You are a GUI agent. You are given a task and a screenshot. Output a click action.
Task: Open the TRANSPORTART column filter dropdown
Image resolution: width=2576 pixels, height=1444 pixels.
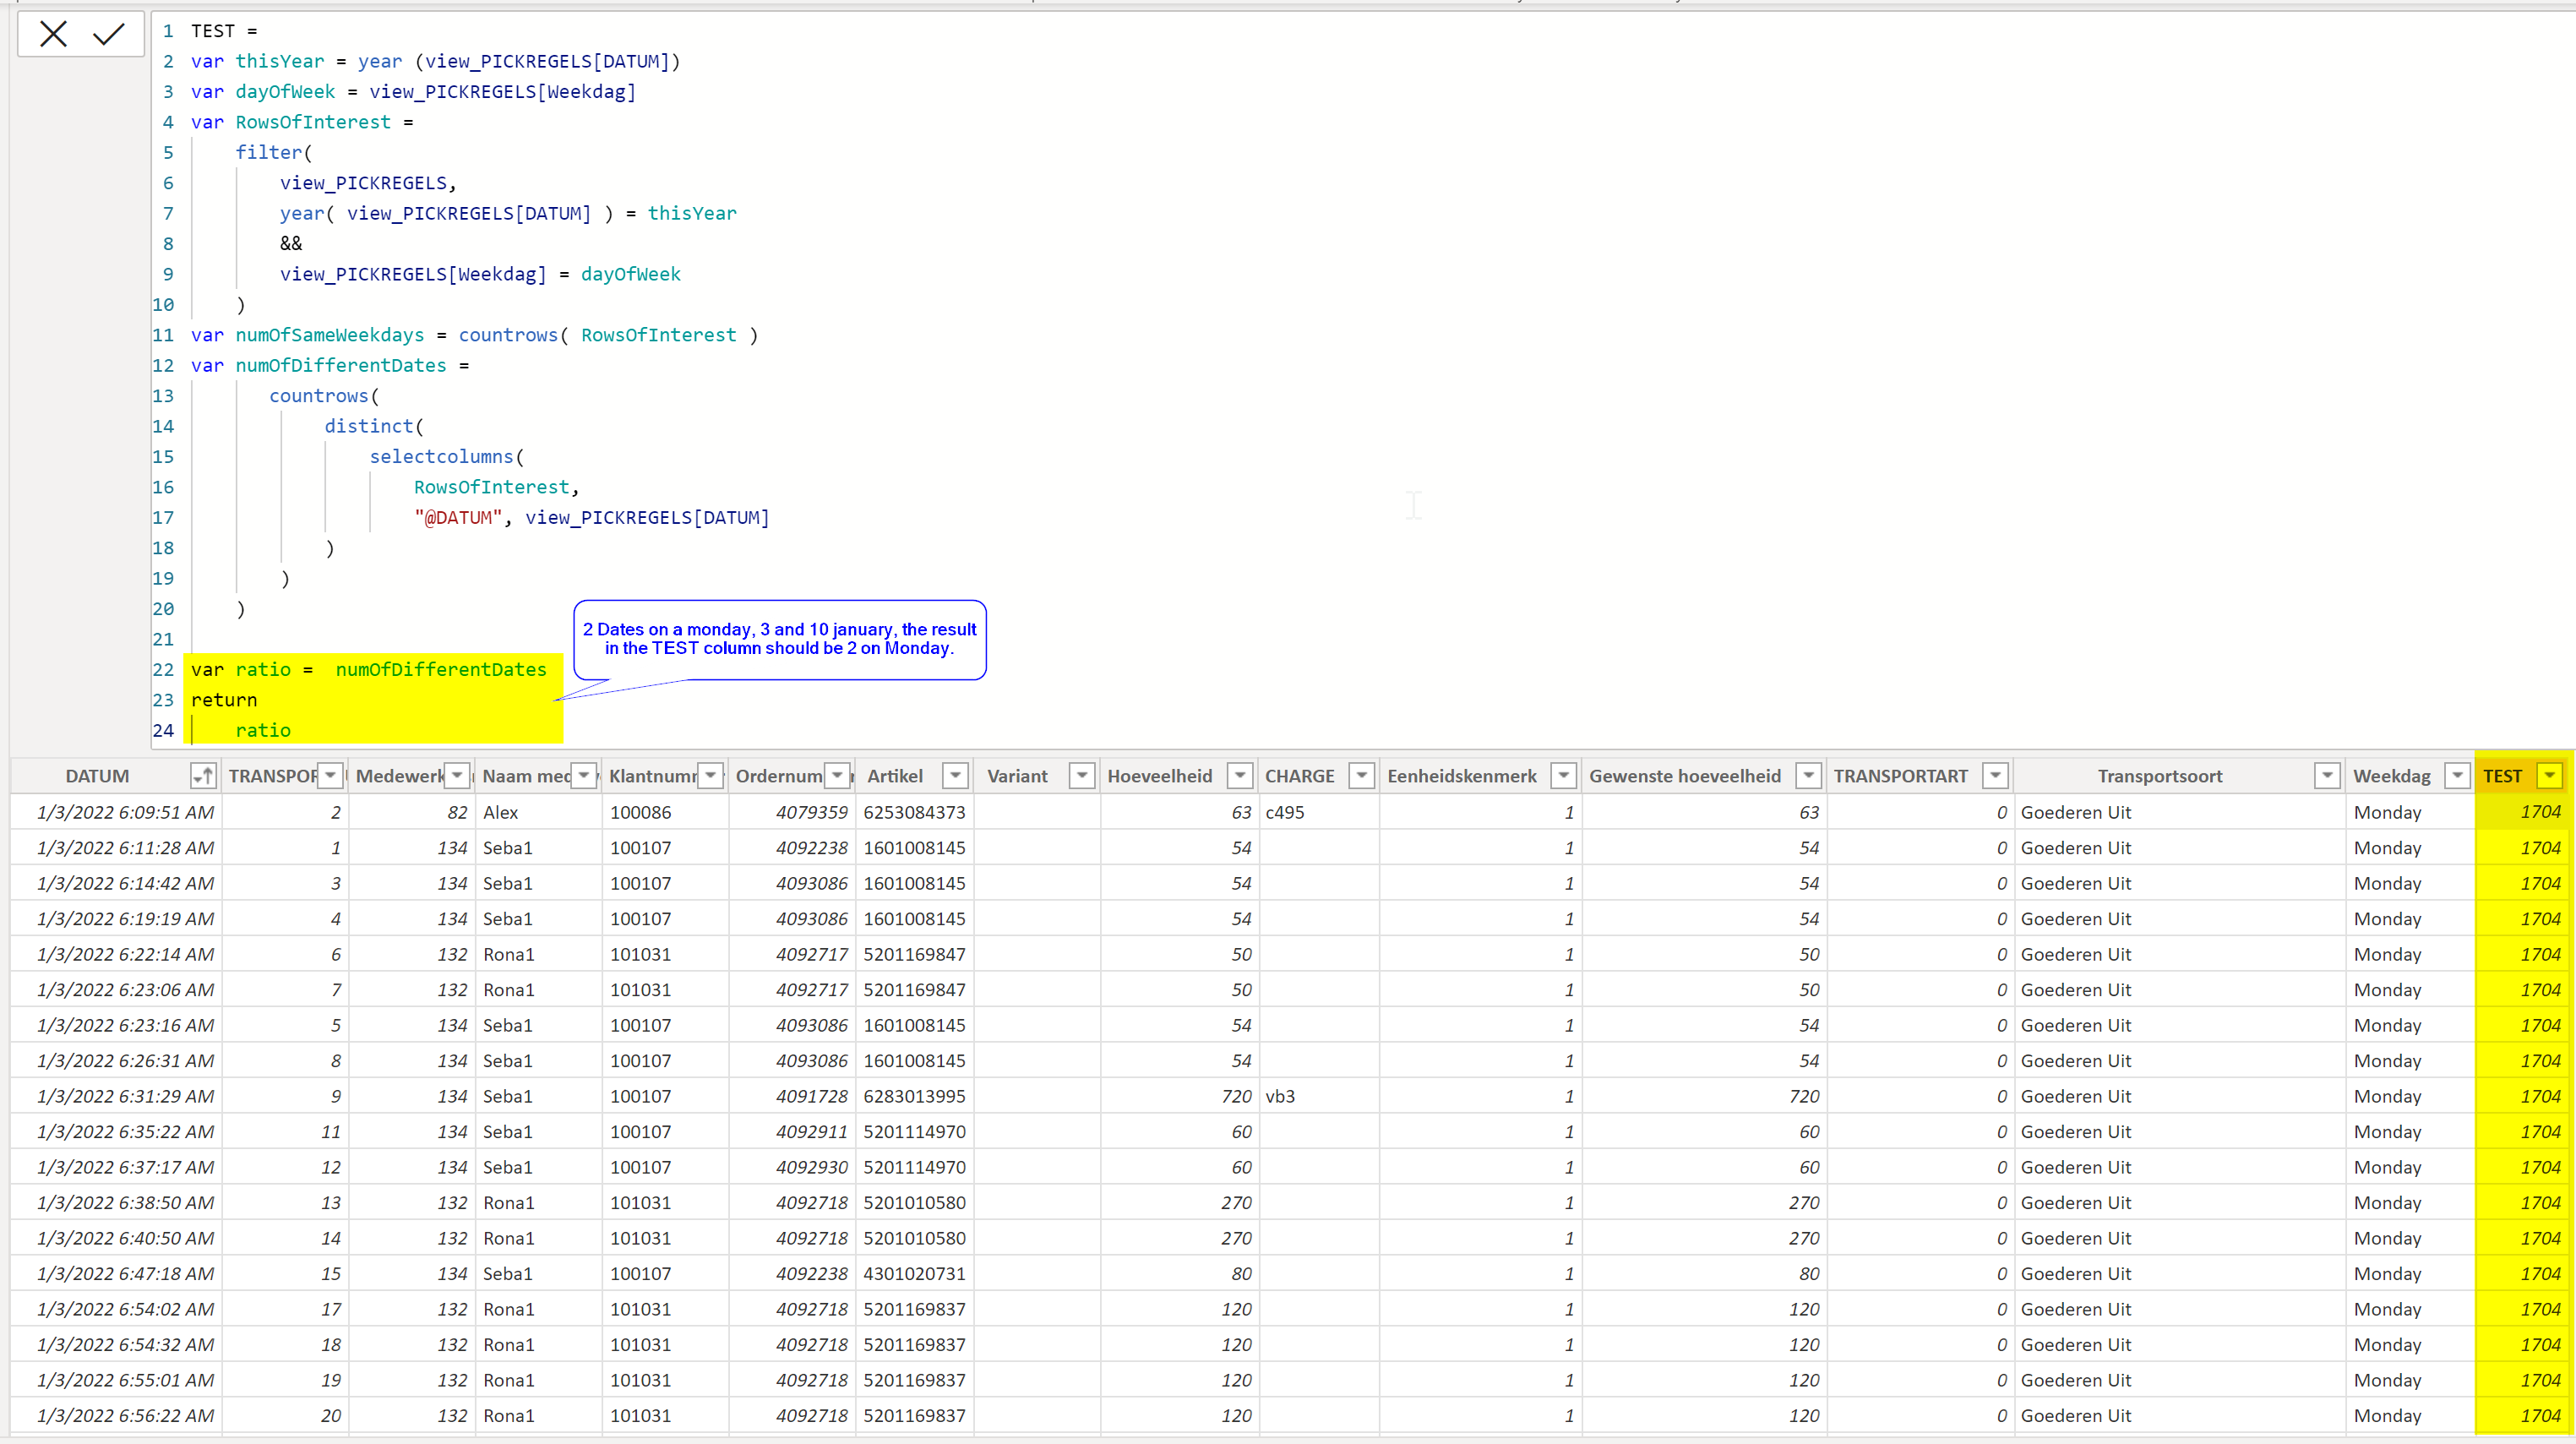click(1995, 776)
